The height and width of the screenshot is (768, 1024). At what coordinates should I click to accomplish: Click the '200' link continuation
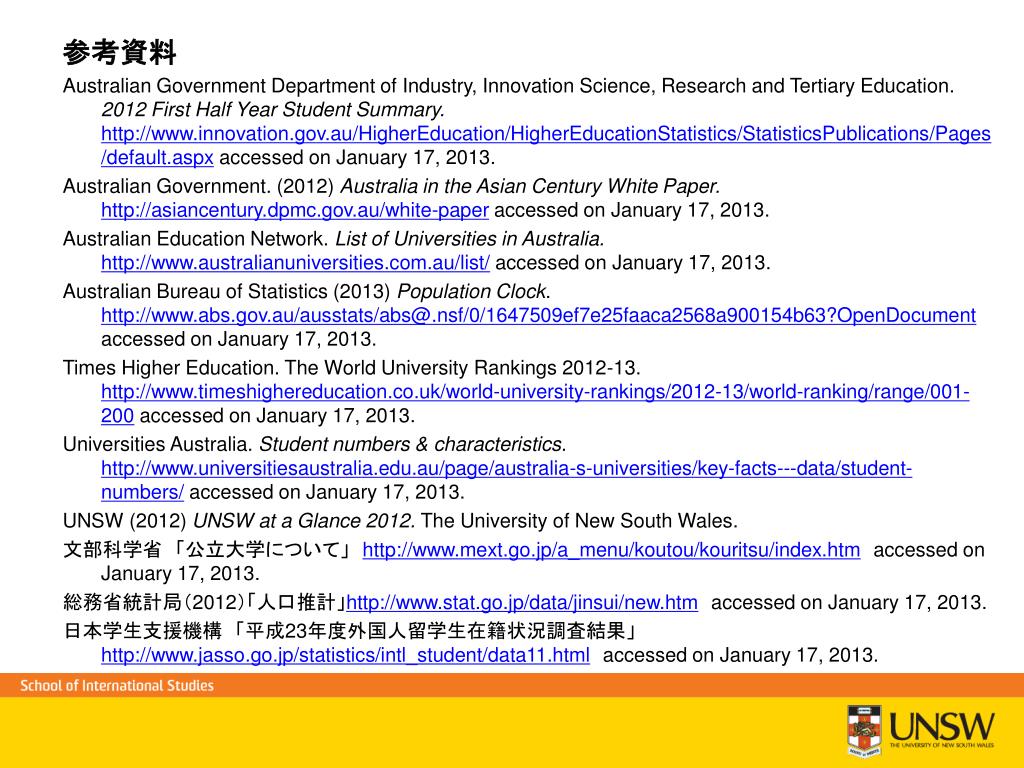pyautogui.click(x=118, y=416)
